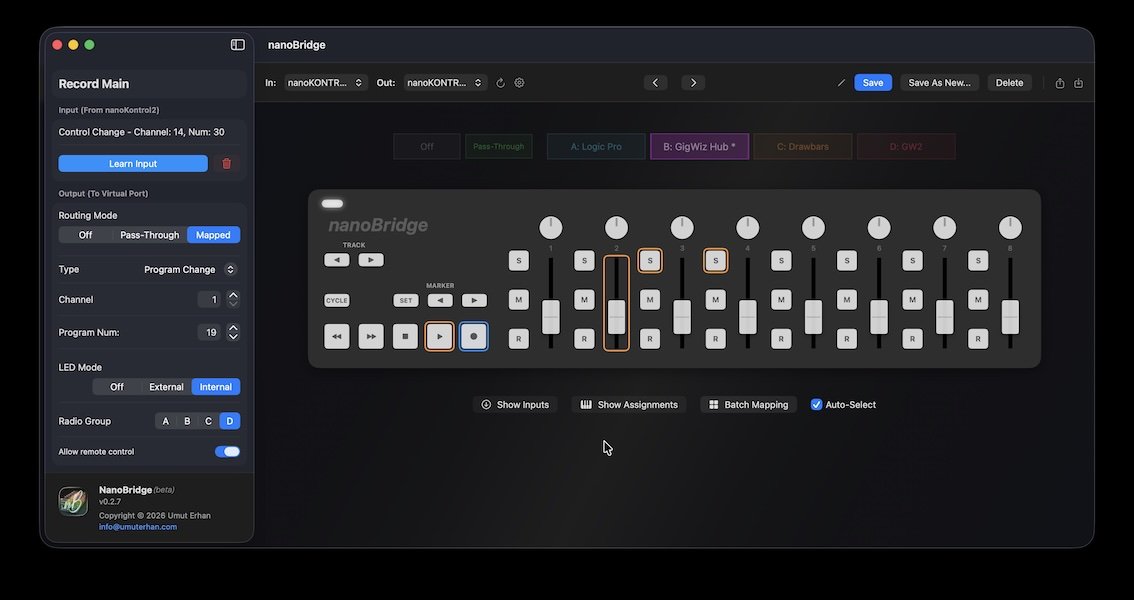Image resolution: width=1134 pixels, height=600 pixels.
Task: Click the R button of channel 8
Action: (978, 338)
